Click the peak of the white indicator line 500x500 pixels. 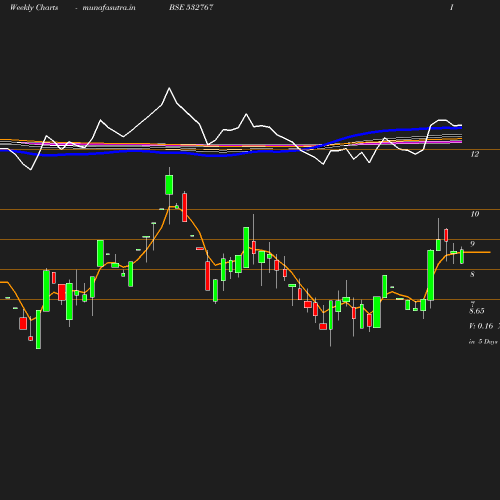pos(169,88)
